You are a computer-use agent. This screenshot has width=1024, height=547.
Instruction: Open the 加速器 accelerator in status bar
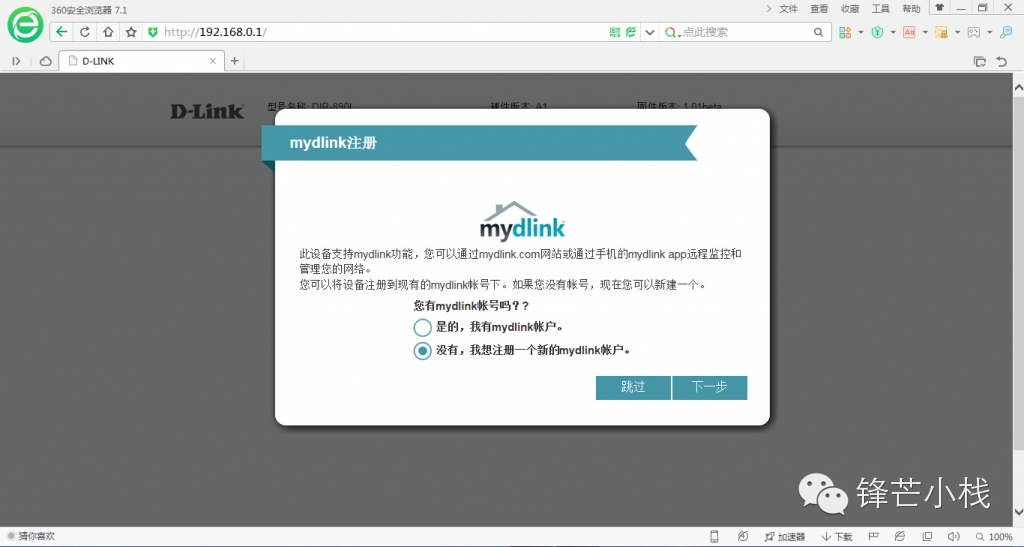pyautogui.click(x=784, y=537)
